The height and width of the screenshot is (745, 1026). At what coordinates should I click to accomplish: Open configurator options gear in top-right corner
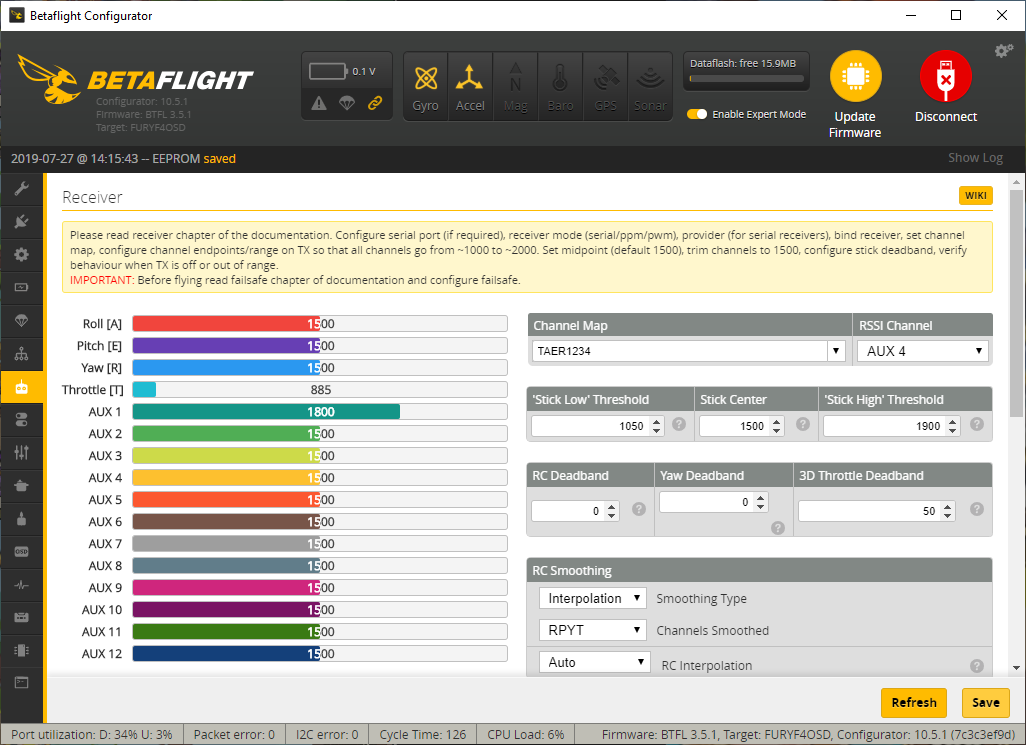[1004, 51]
